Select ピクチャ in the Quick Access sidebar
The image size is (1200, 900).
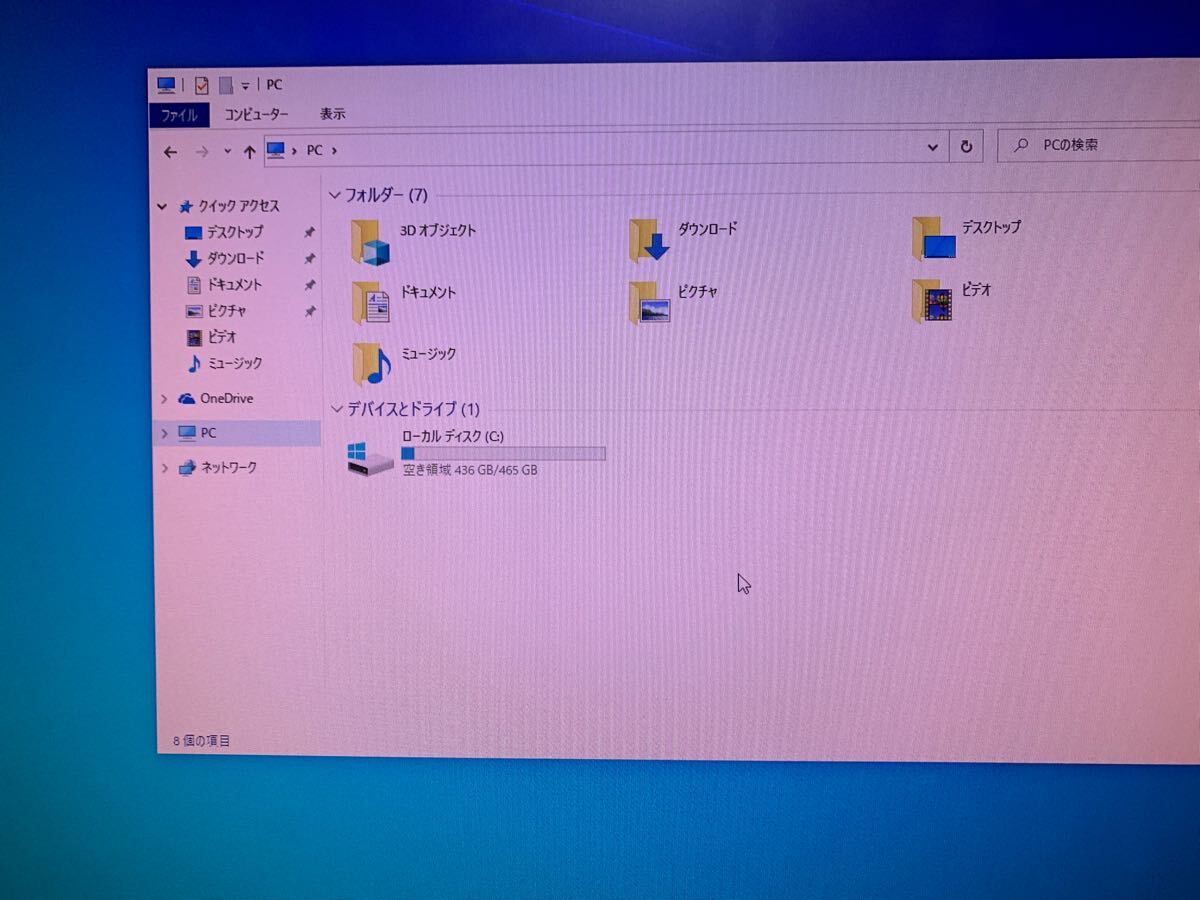coord(216,311)
